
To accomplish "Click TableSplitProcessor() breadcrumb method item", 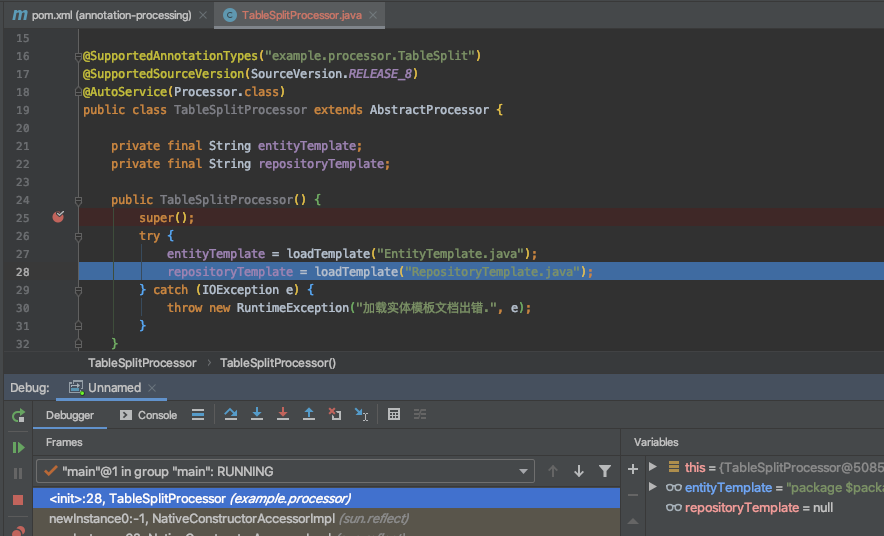I will coord(278,363).
